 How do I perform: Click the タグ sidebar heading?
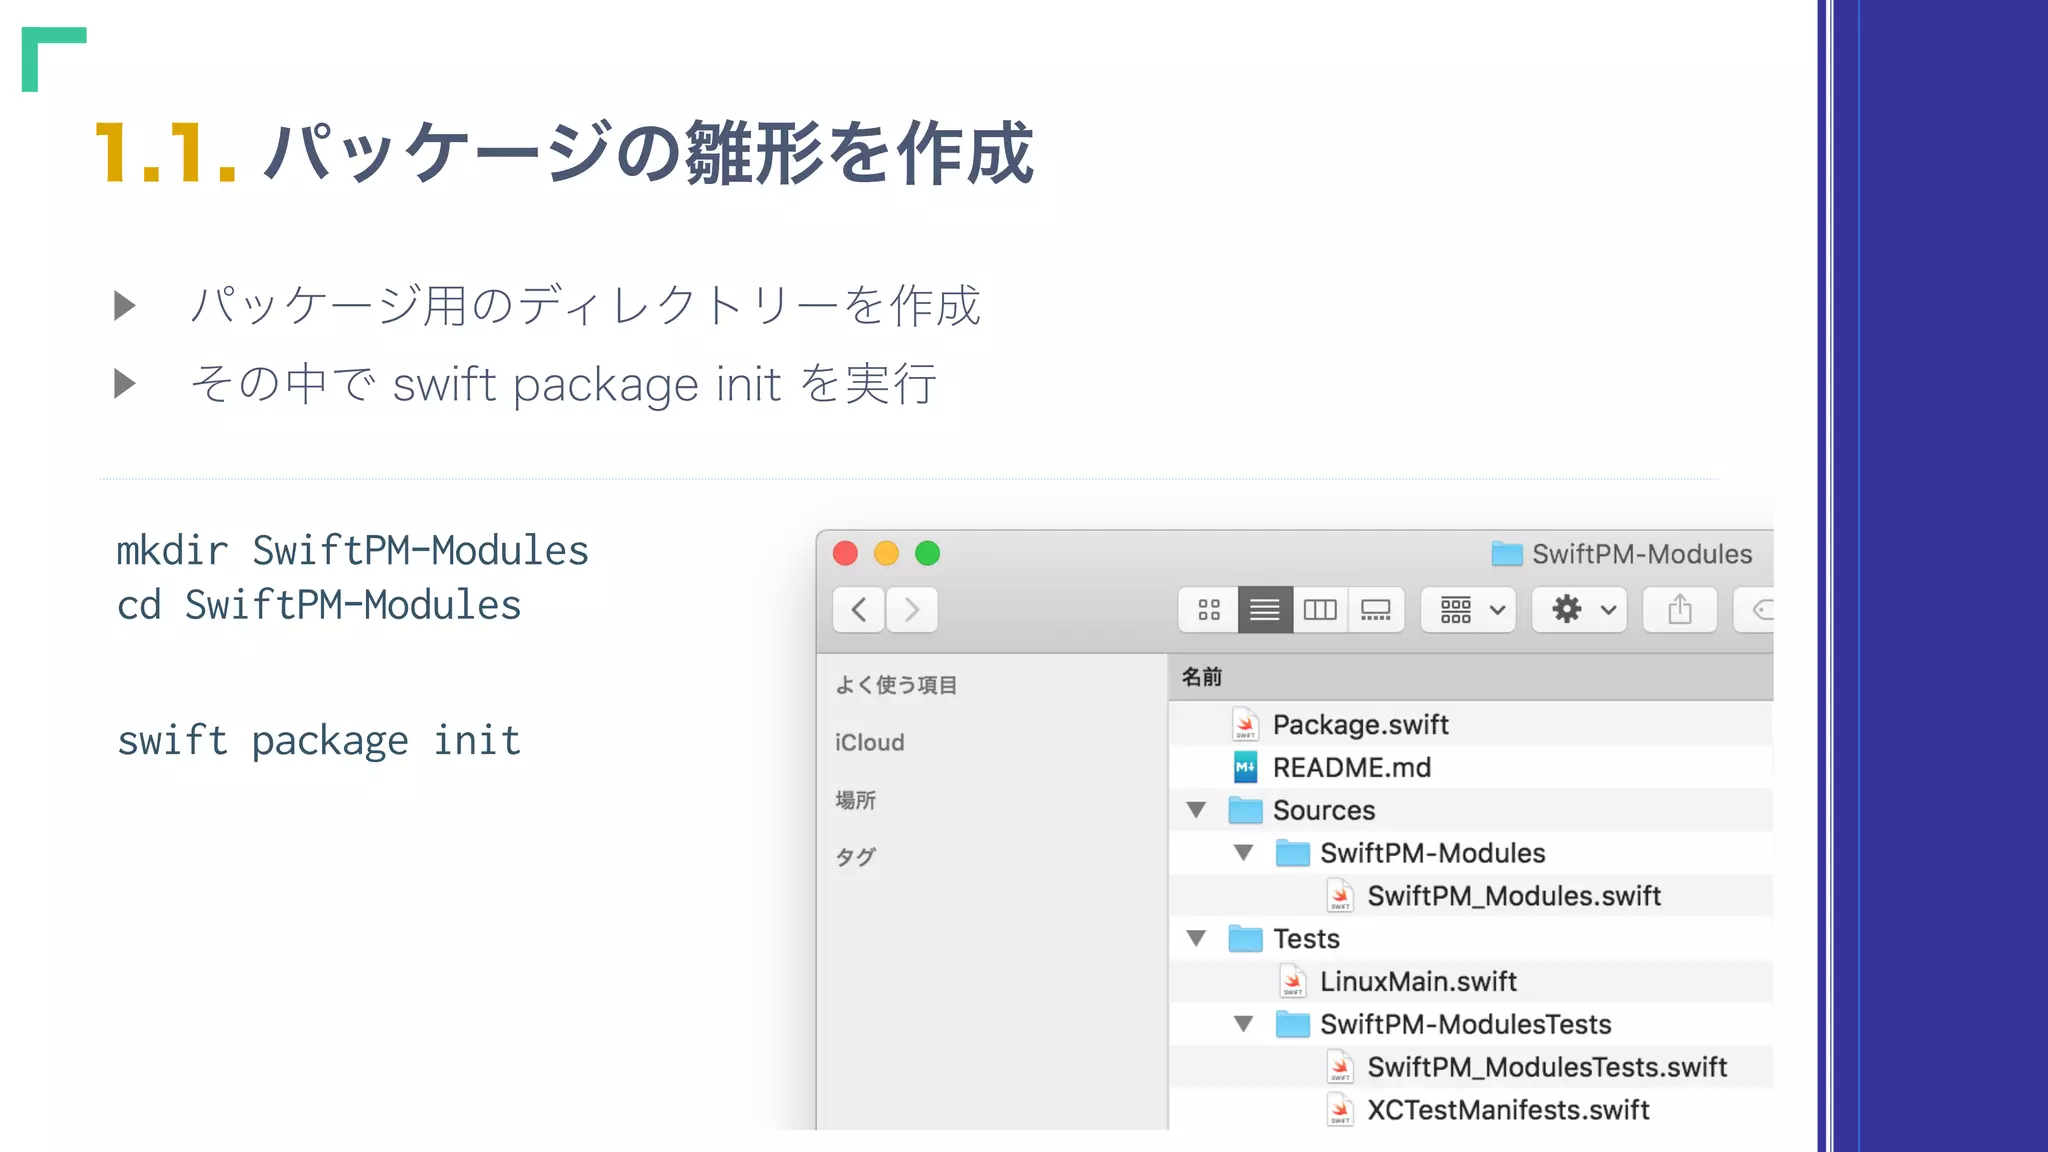[855, 857]
